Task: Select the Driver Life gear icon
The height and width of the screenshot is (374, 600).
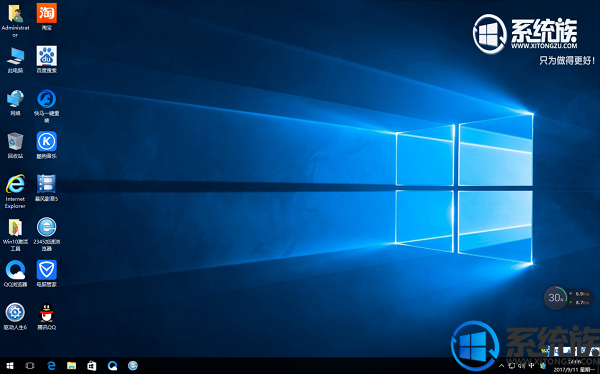Action: click(x=15, y=317)
